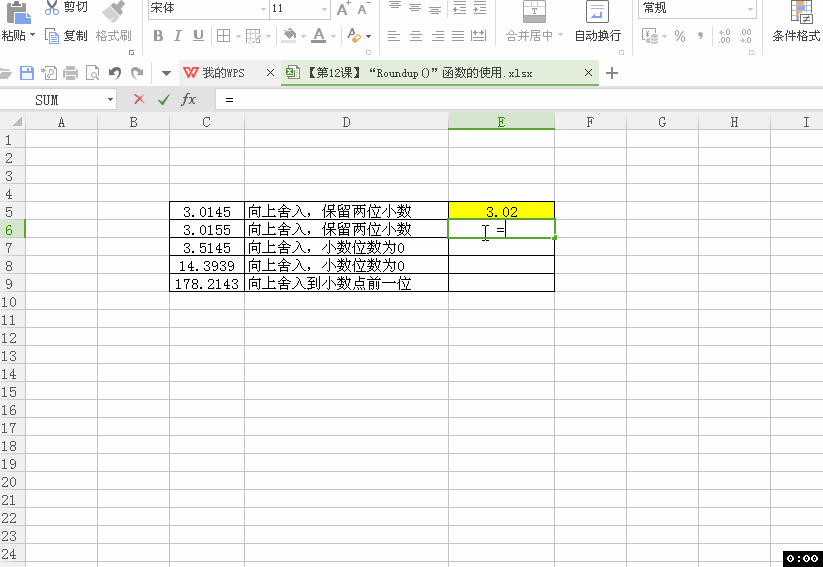
Task: Select column D header
Action: click(x=346, y=122)
